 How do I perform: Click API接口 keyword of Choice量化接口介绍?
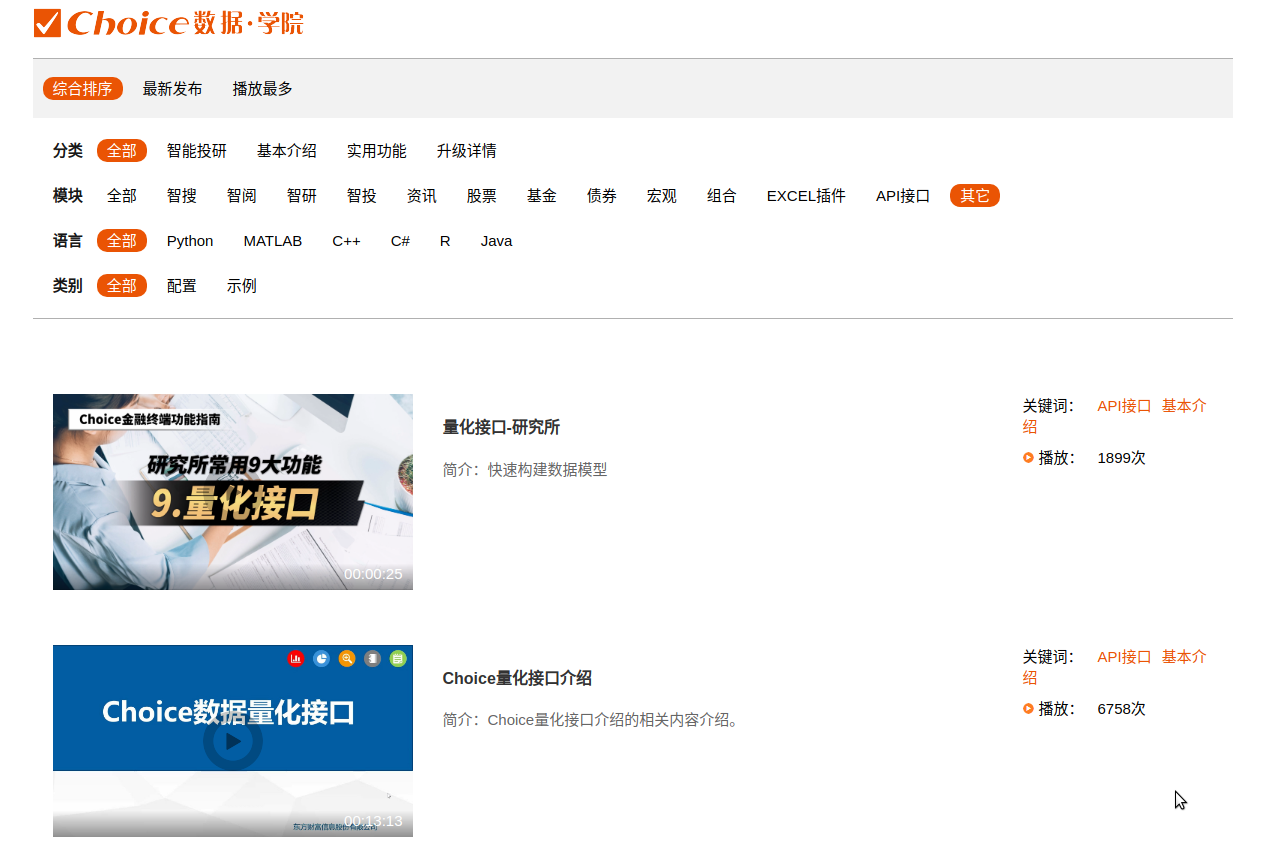1124,656
